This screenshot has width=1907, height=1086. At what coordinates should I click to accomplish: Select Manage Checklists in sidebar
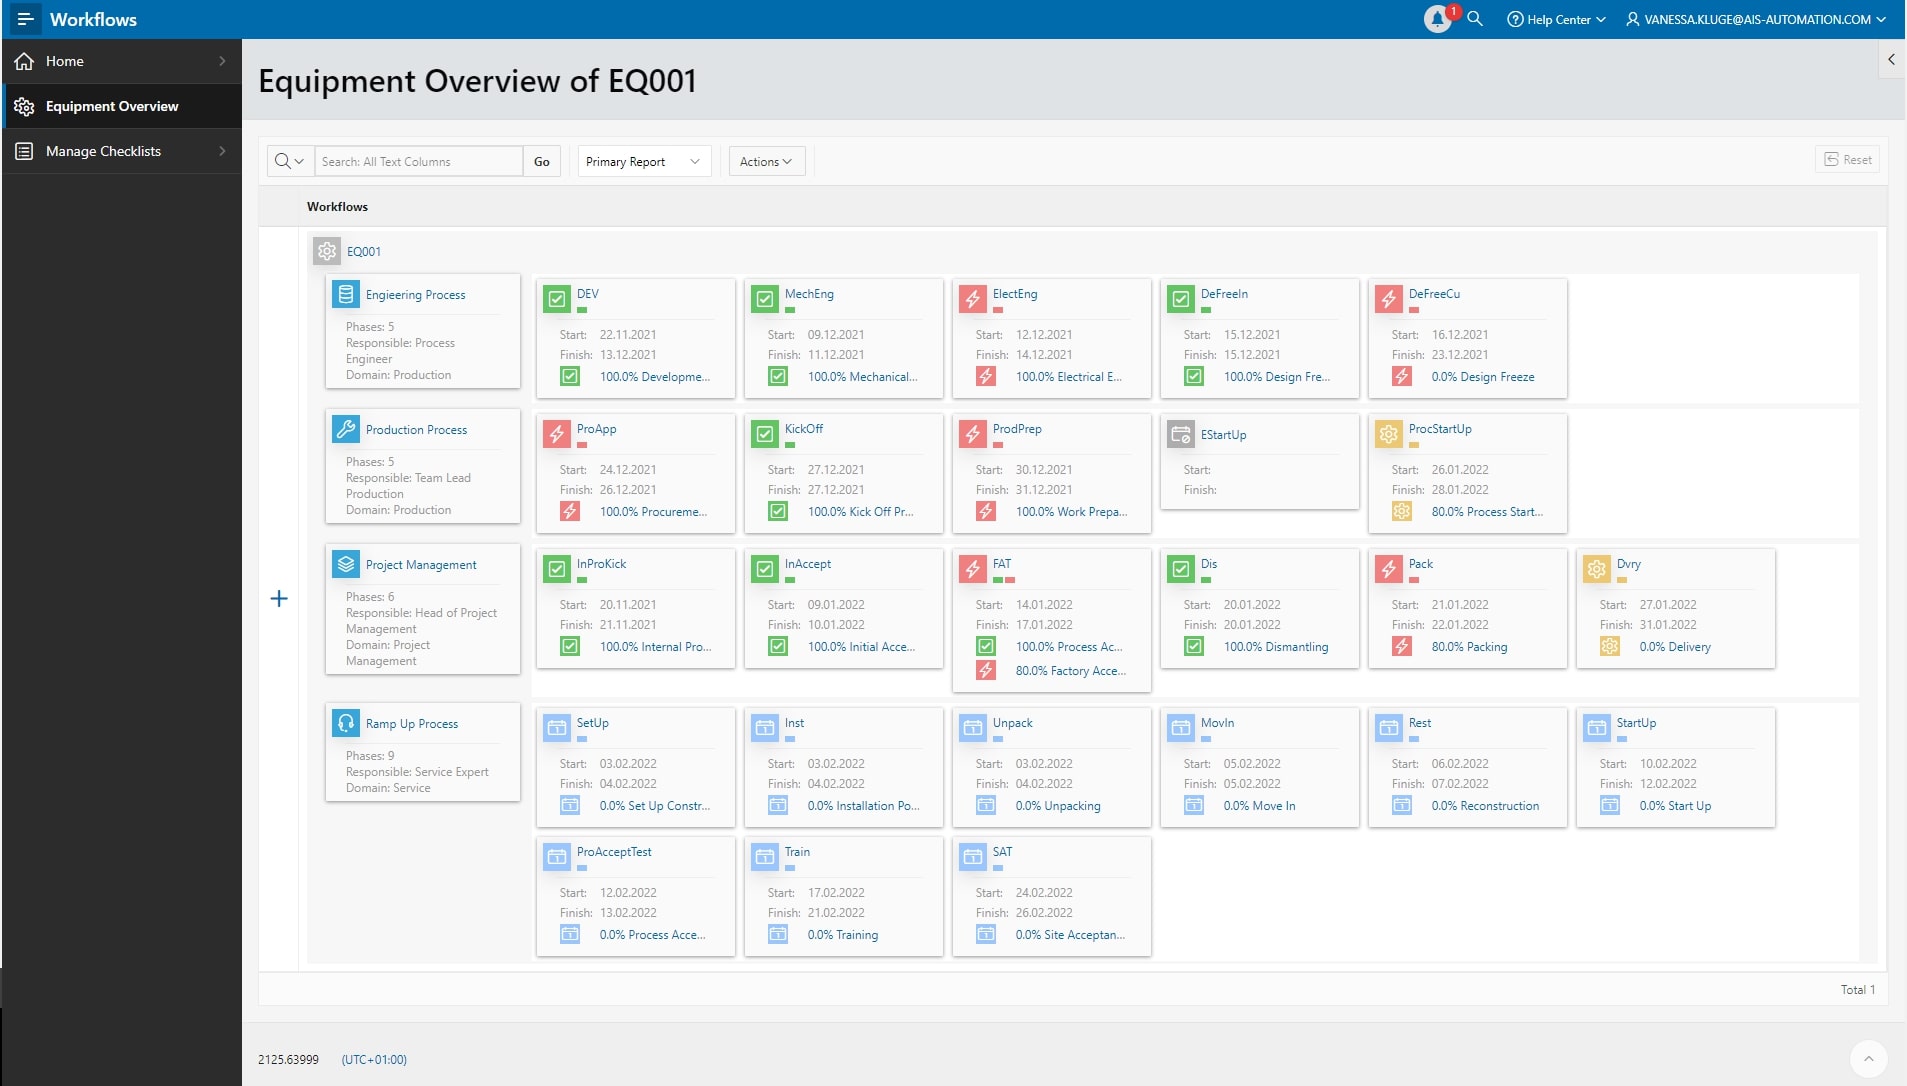(x=103, y=151)
